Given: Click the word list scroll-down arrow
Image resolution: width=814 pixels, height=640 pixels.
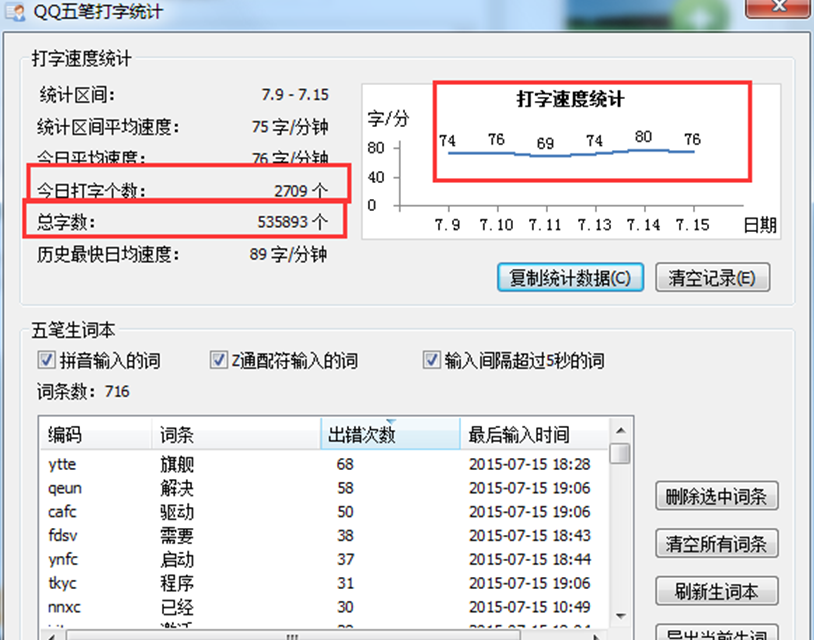Looking at the screenshot, I should [620, 617].
